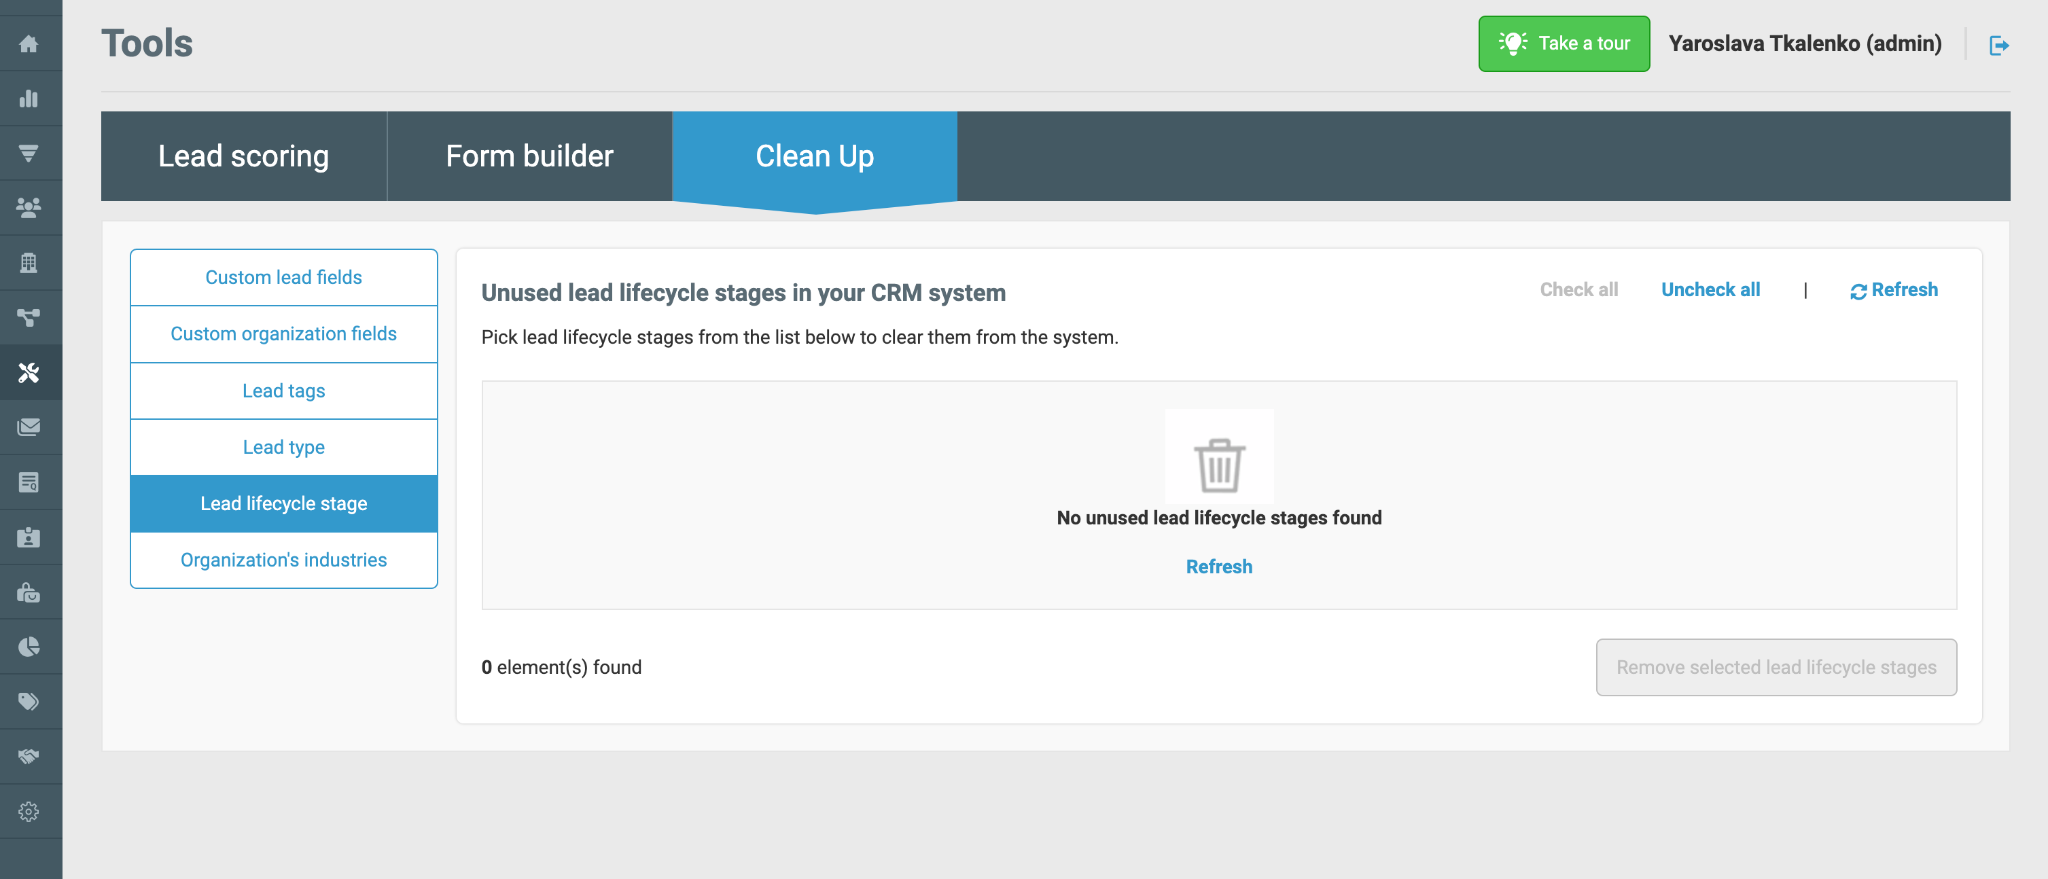
Task: Open the organizations building icon
Action: point(29,263)
